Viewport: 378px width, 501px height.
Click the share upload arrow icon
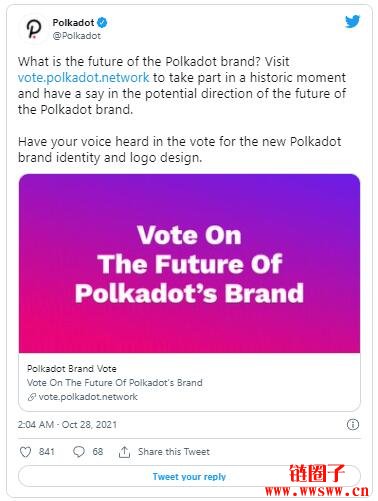(x=124, y=452)
